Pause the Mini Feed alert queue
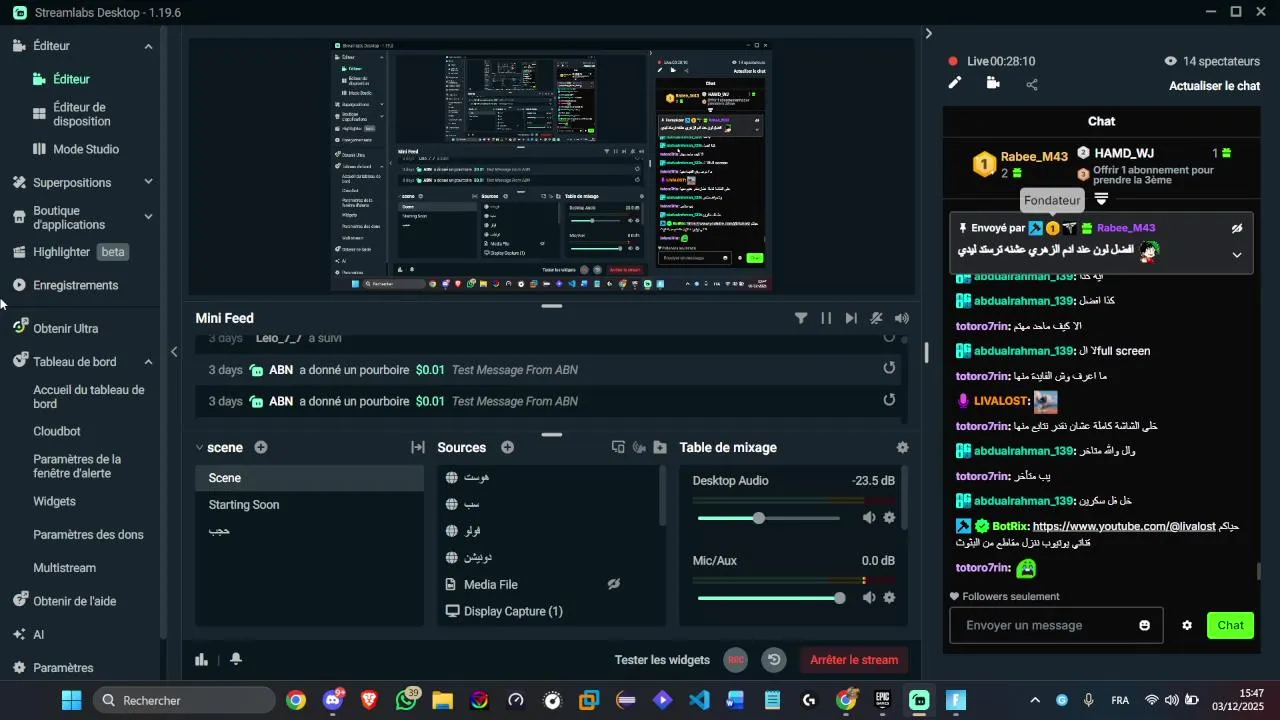Image resolution: width=1280 pixels, height=720 pixels. point(826,318)
